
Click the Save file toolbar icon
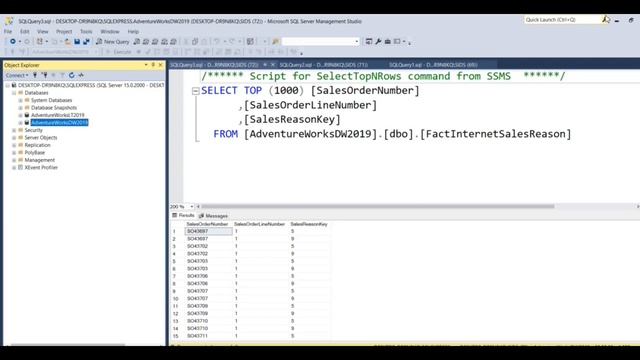click(77, 42)
